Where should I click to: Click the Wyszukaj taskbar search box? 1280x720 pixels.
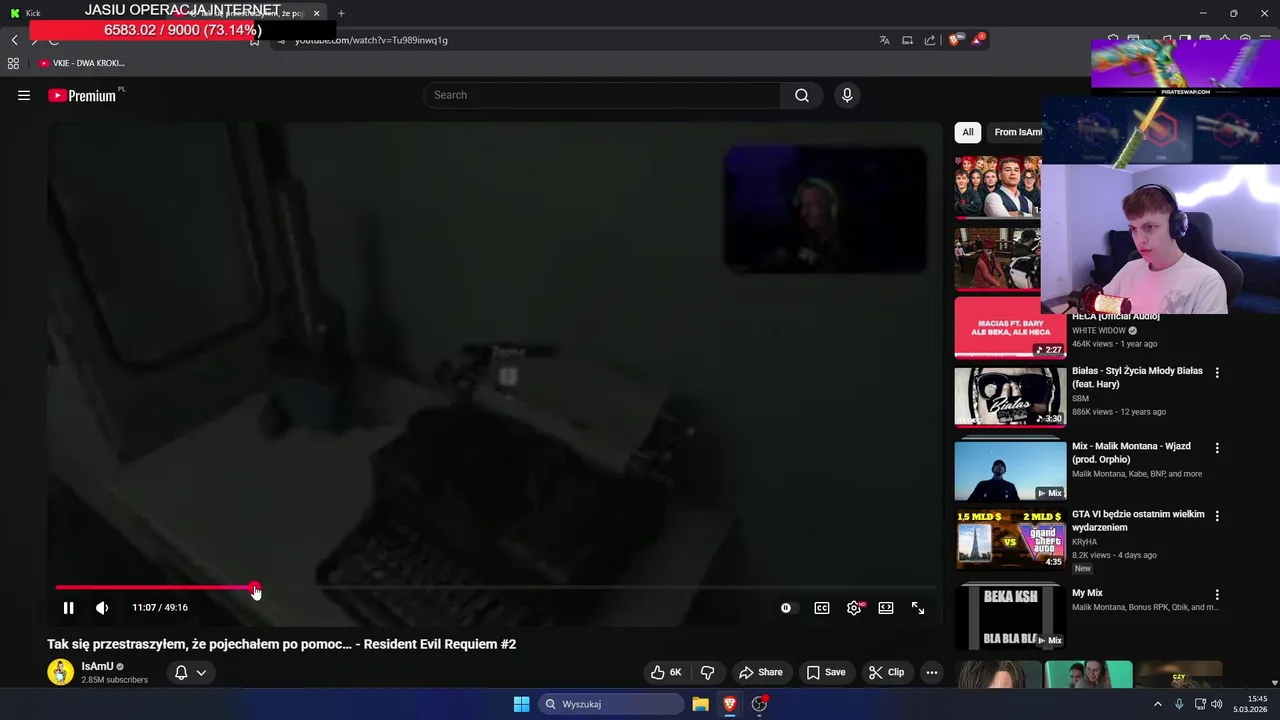pyautogui.click(x=611, y=704)
